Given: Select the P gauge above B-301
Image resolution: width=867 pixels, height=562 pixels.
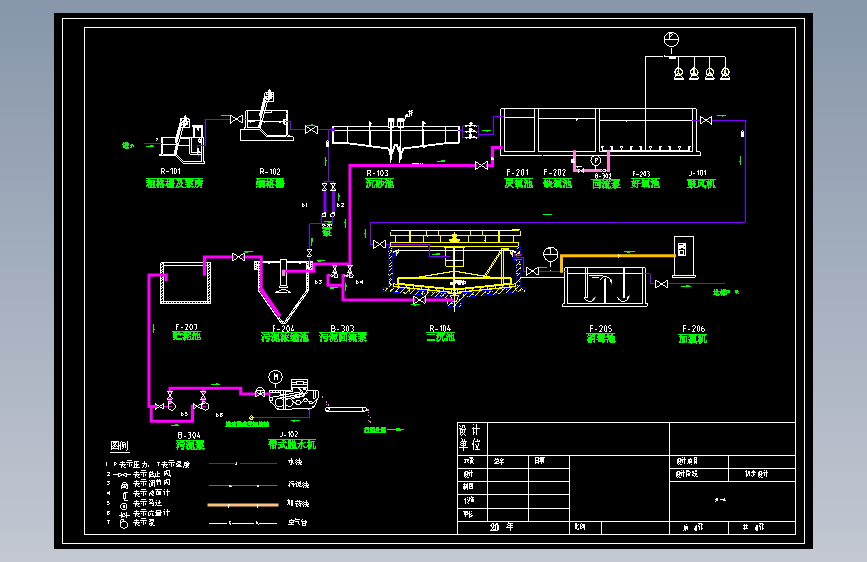Looking at the screenshot, I should [x=596, y=161].
